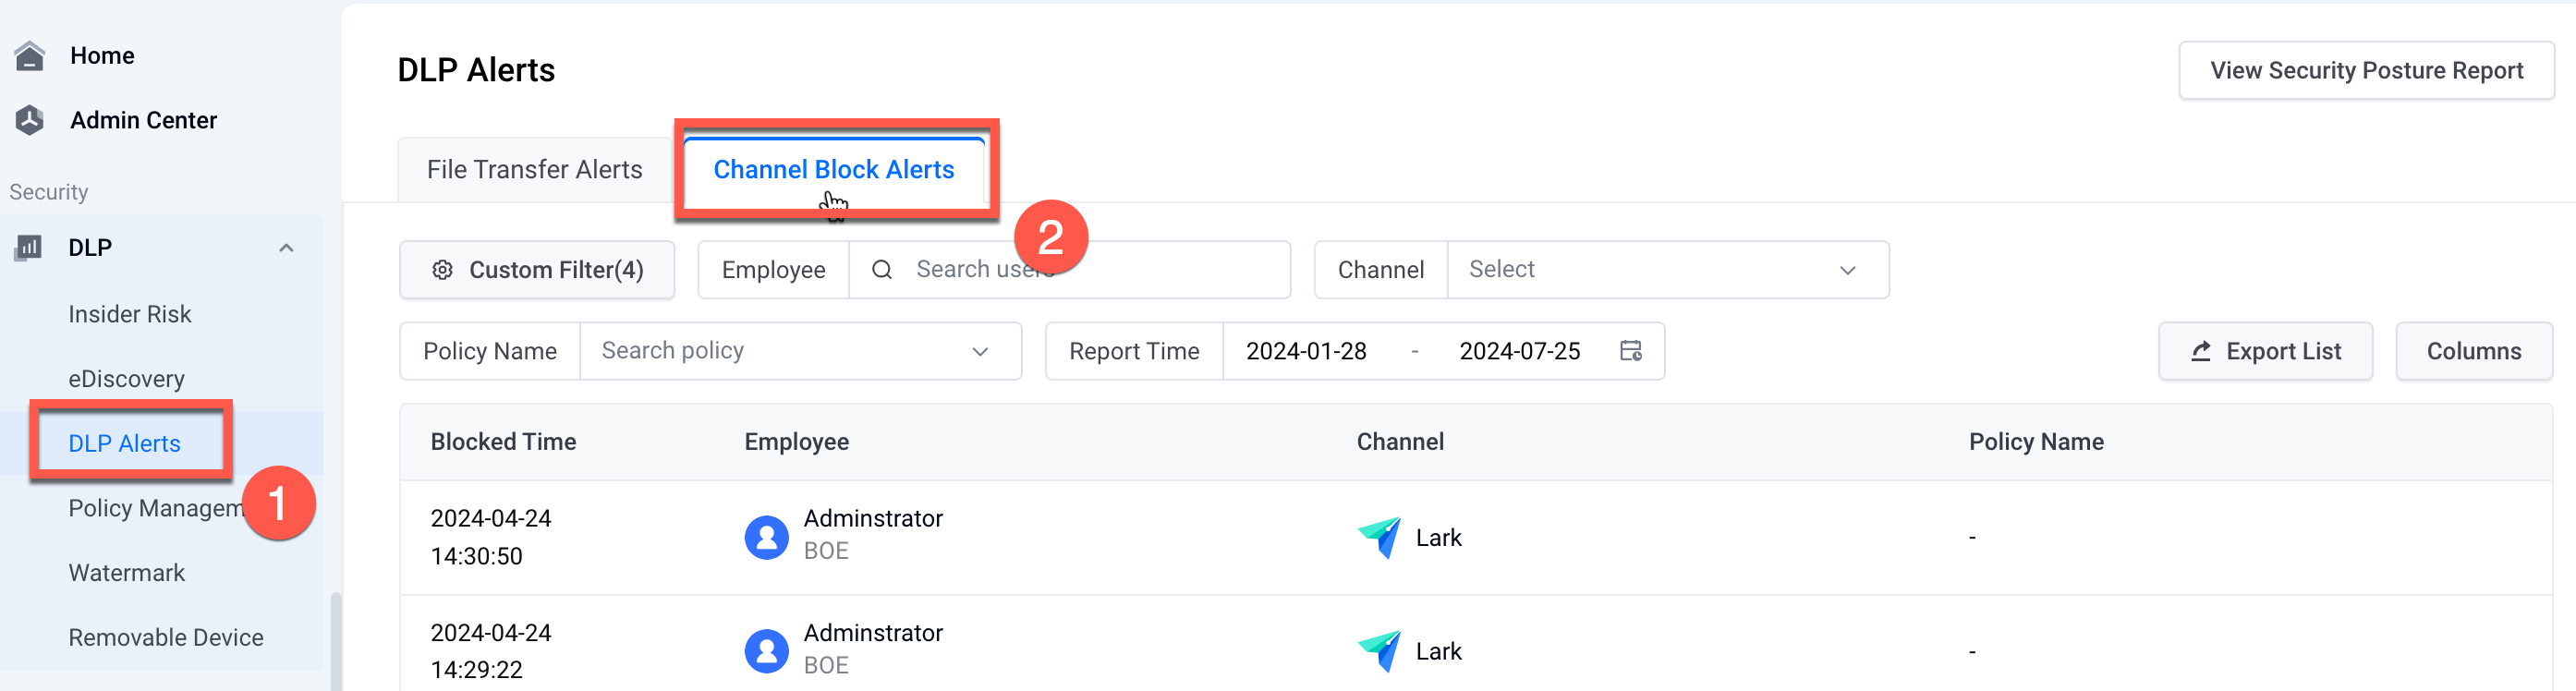Screen dimensions: 2576x691
Task: Click the Export List share icon
Action: point(2200,351)
